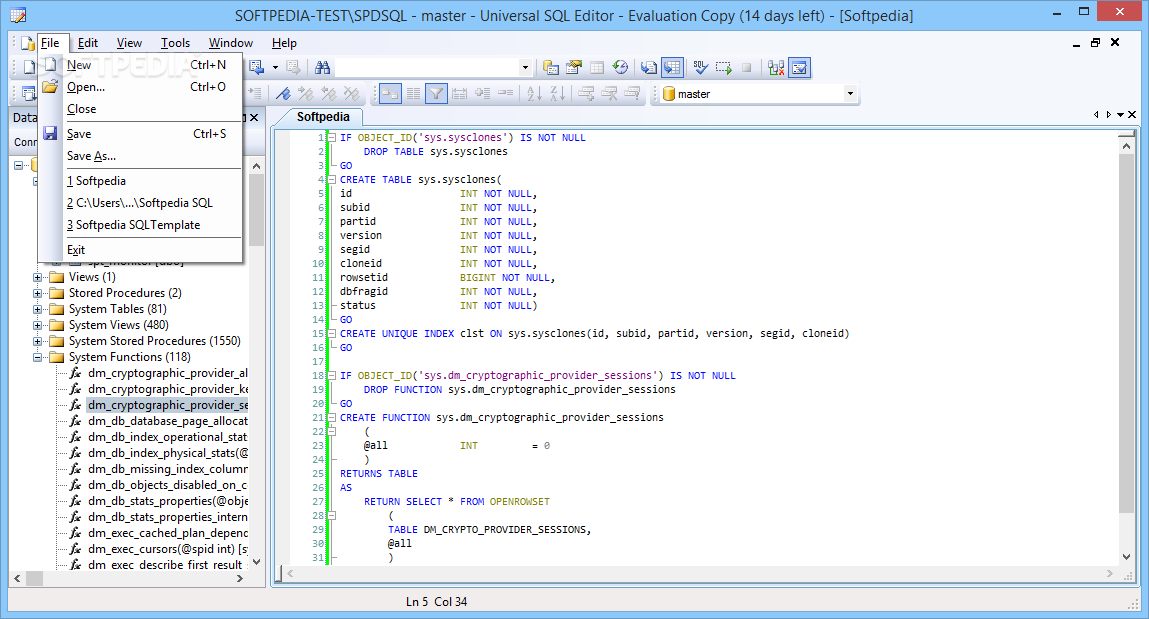1149x619 pixels.
Task: Close the left Data panel
Action: pos(254,117)
